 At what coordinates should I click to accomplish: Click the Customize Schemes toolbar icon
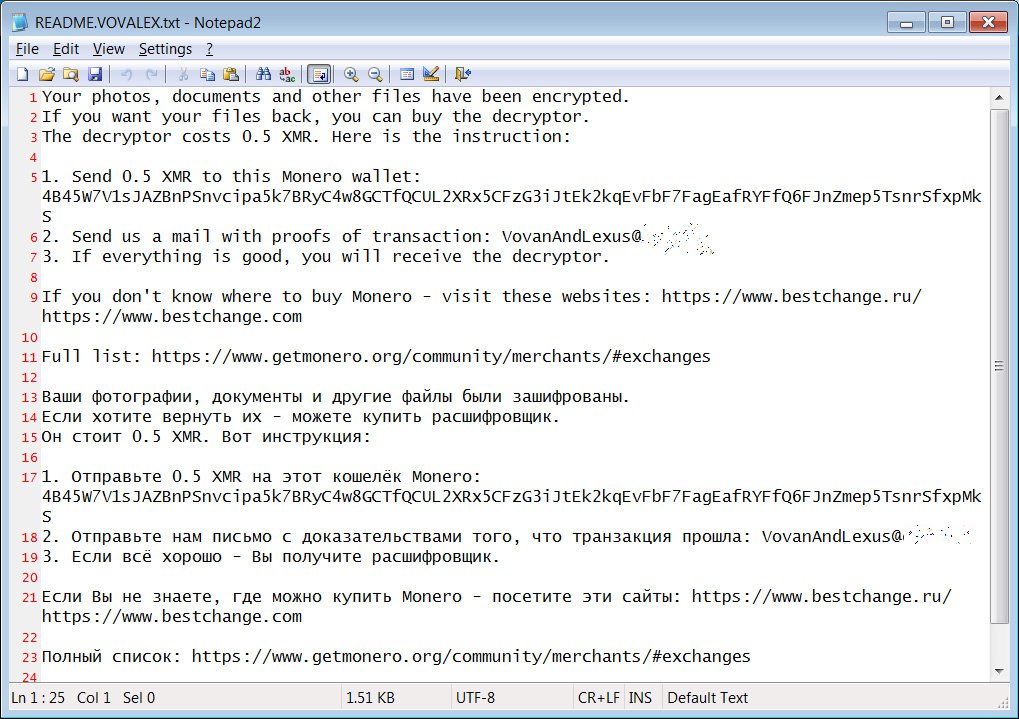(x=431, y=74)
